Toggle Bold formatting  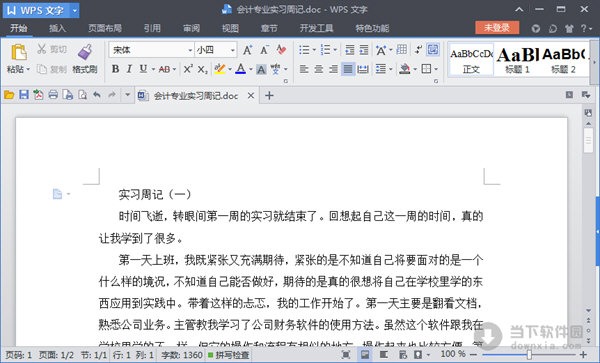coord(115,69)
